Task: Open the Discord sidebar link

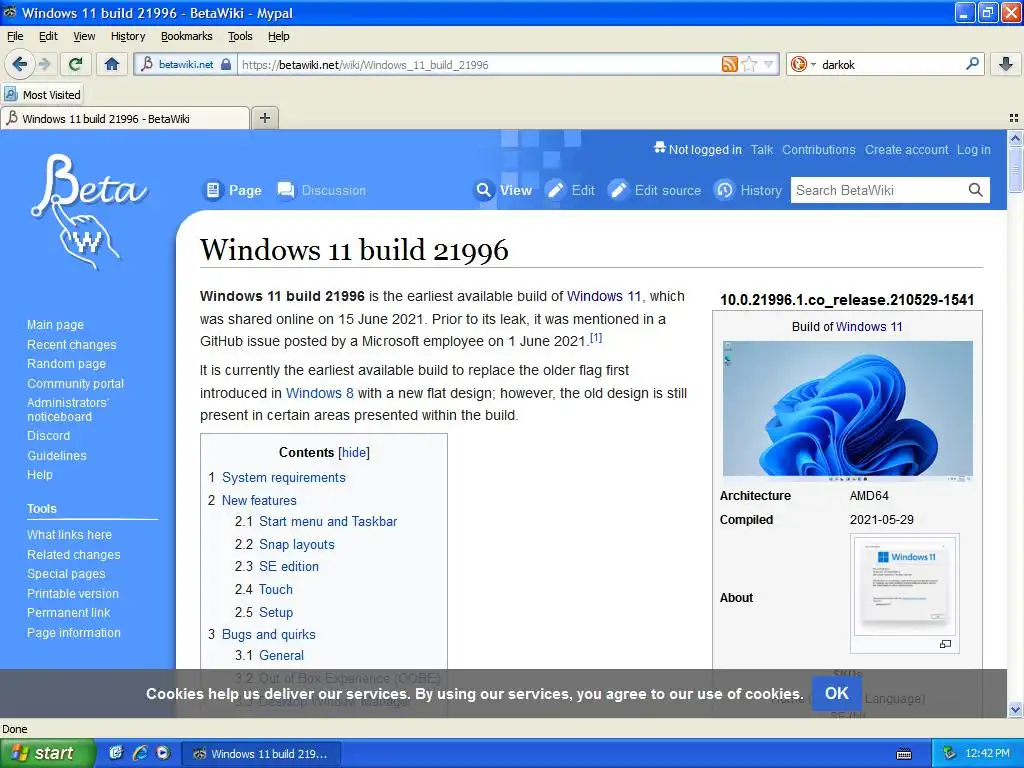Action: point(48,436)
